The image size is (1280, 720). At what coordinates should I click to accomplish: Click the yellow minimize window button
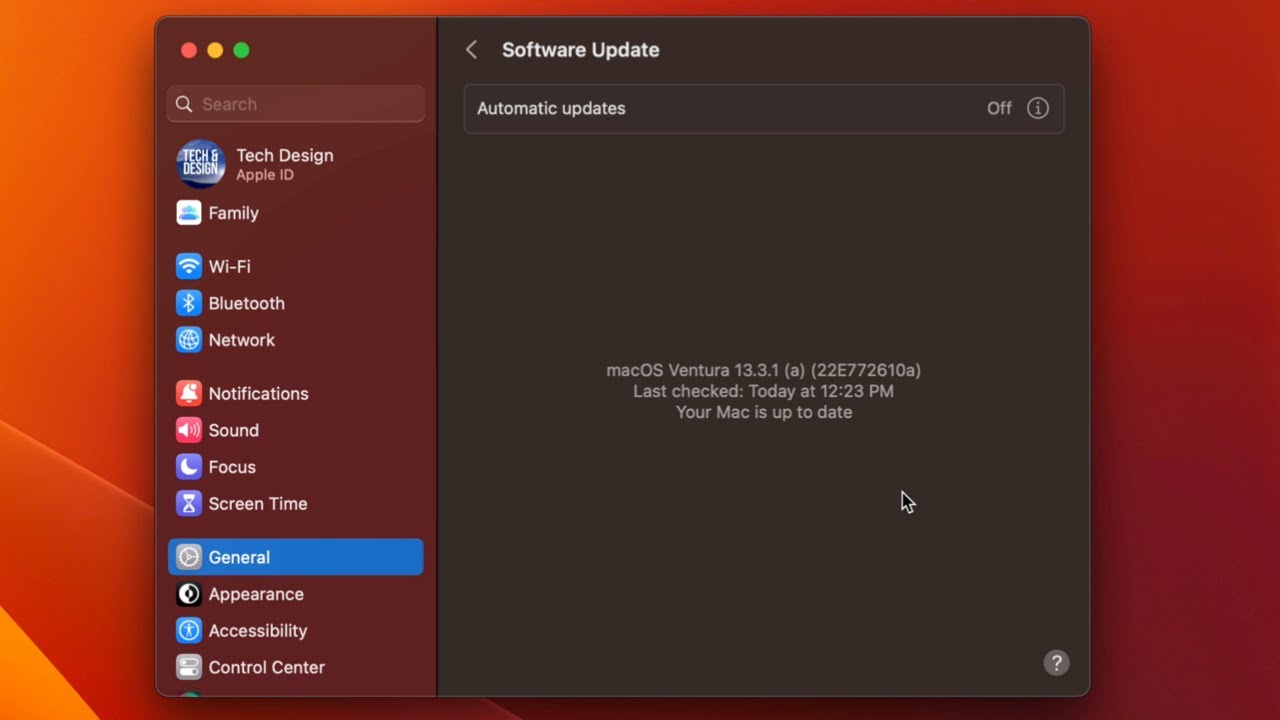point(215,50)
